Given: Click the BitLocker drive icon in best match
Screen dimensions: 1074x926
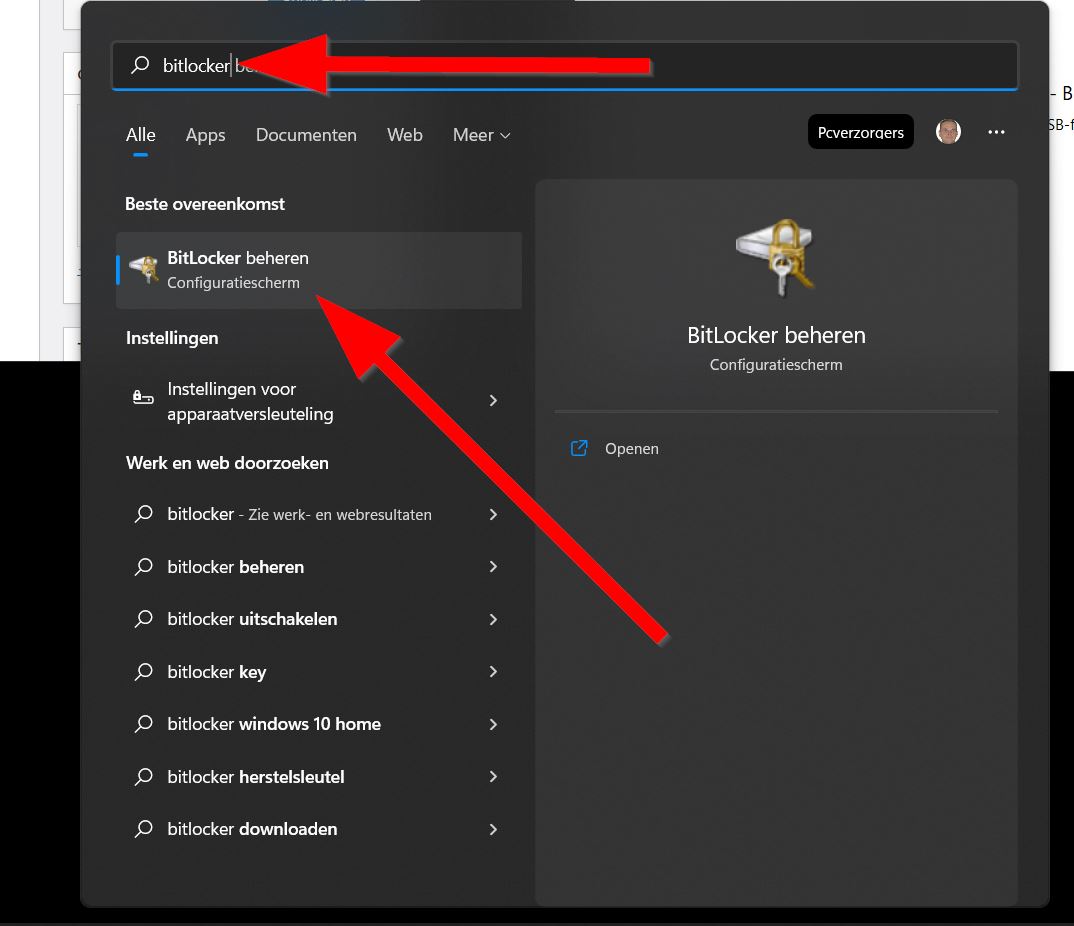Looking at the screenshot, I should [144, 269].
